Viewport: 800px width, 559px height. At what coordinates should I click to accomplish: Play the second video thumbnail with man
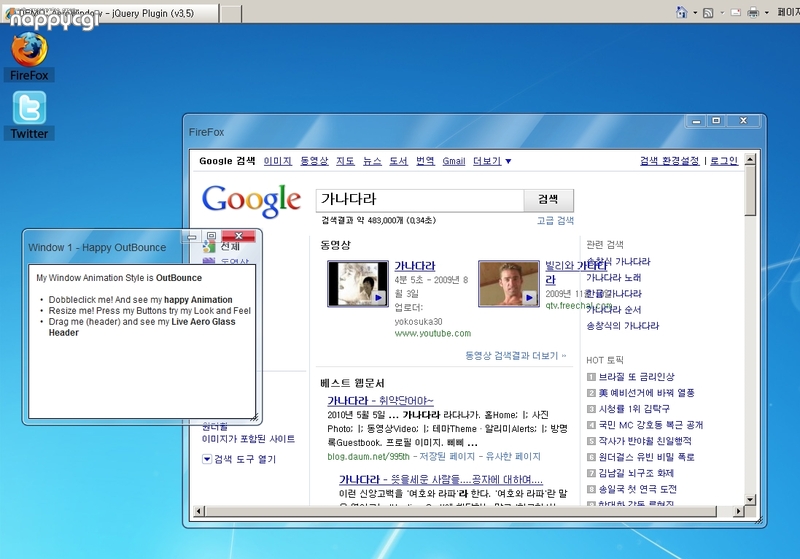[x=509, y=284]
